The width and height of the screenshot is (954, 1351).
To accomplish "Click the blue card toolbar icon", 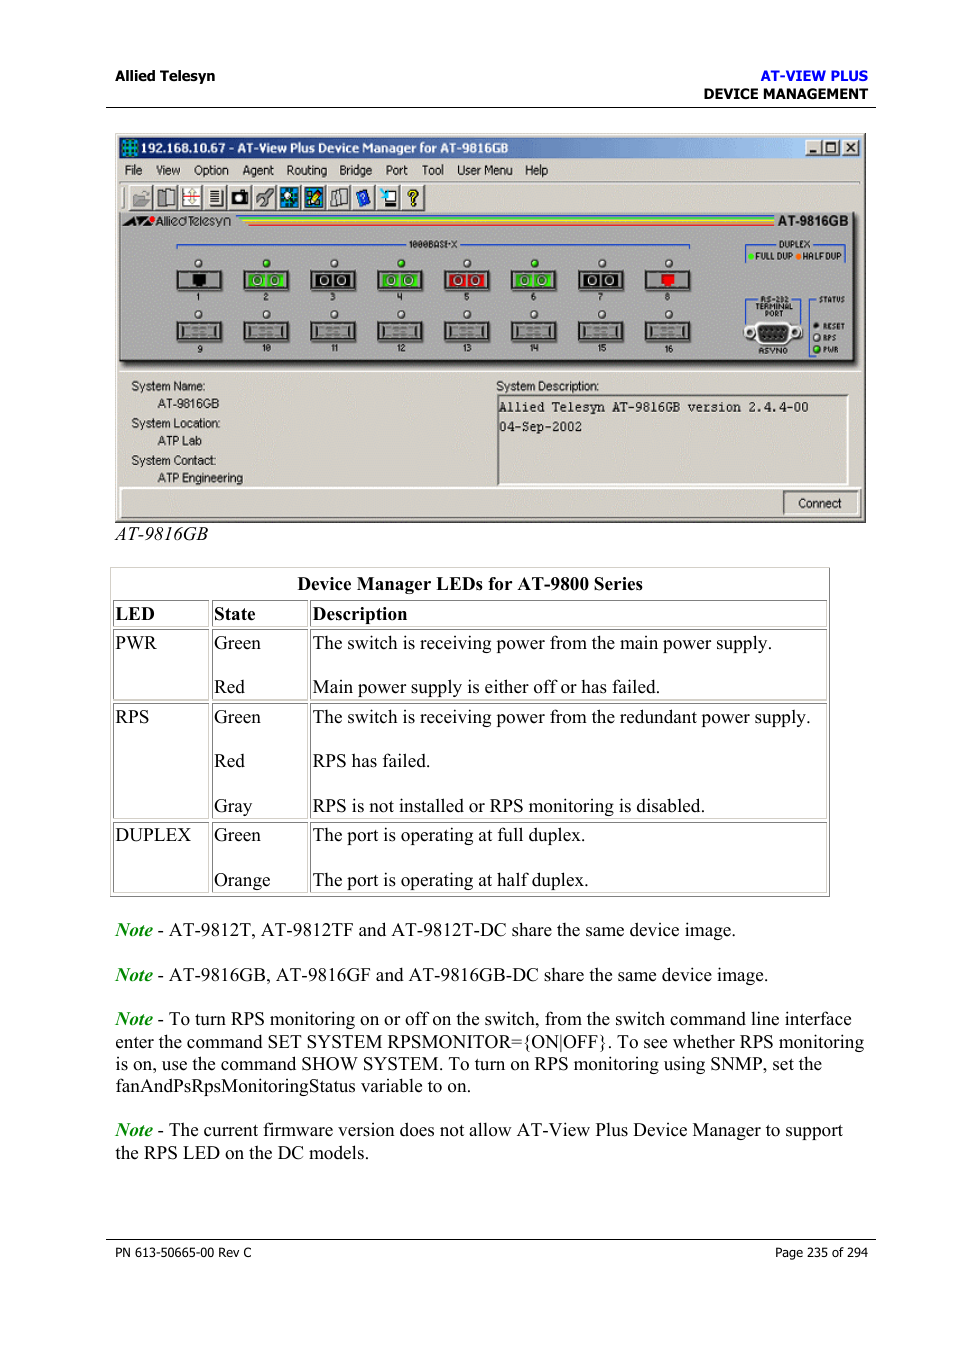I will [363, 198].
